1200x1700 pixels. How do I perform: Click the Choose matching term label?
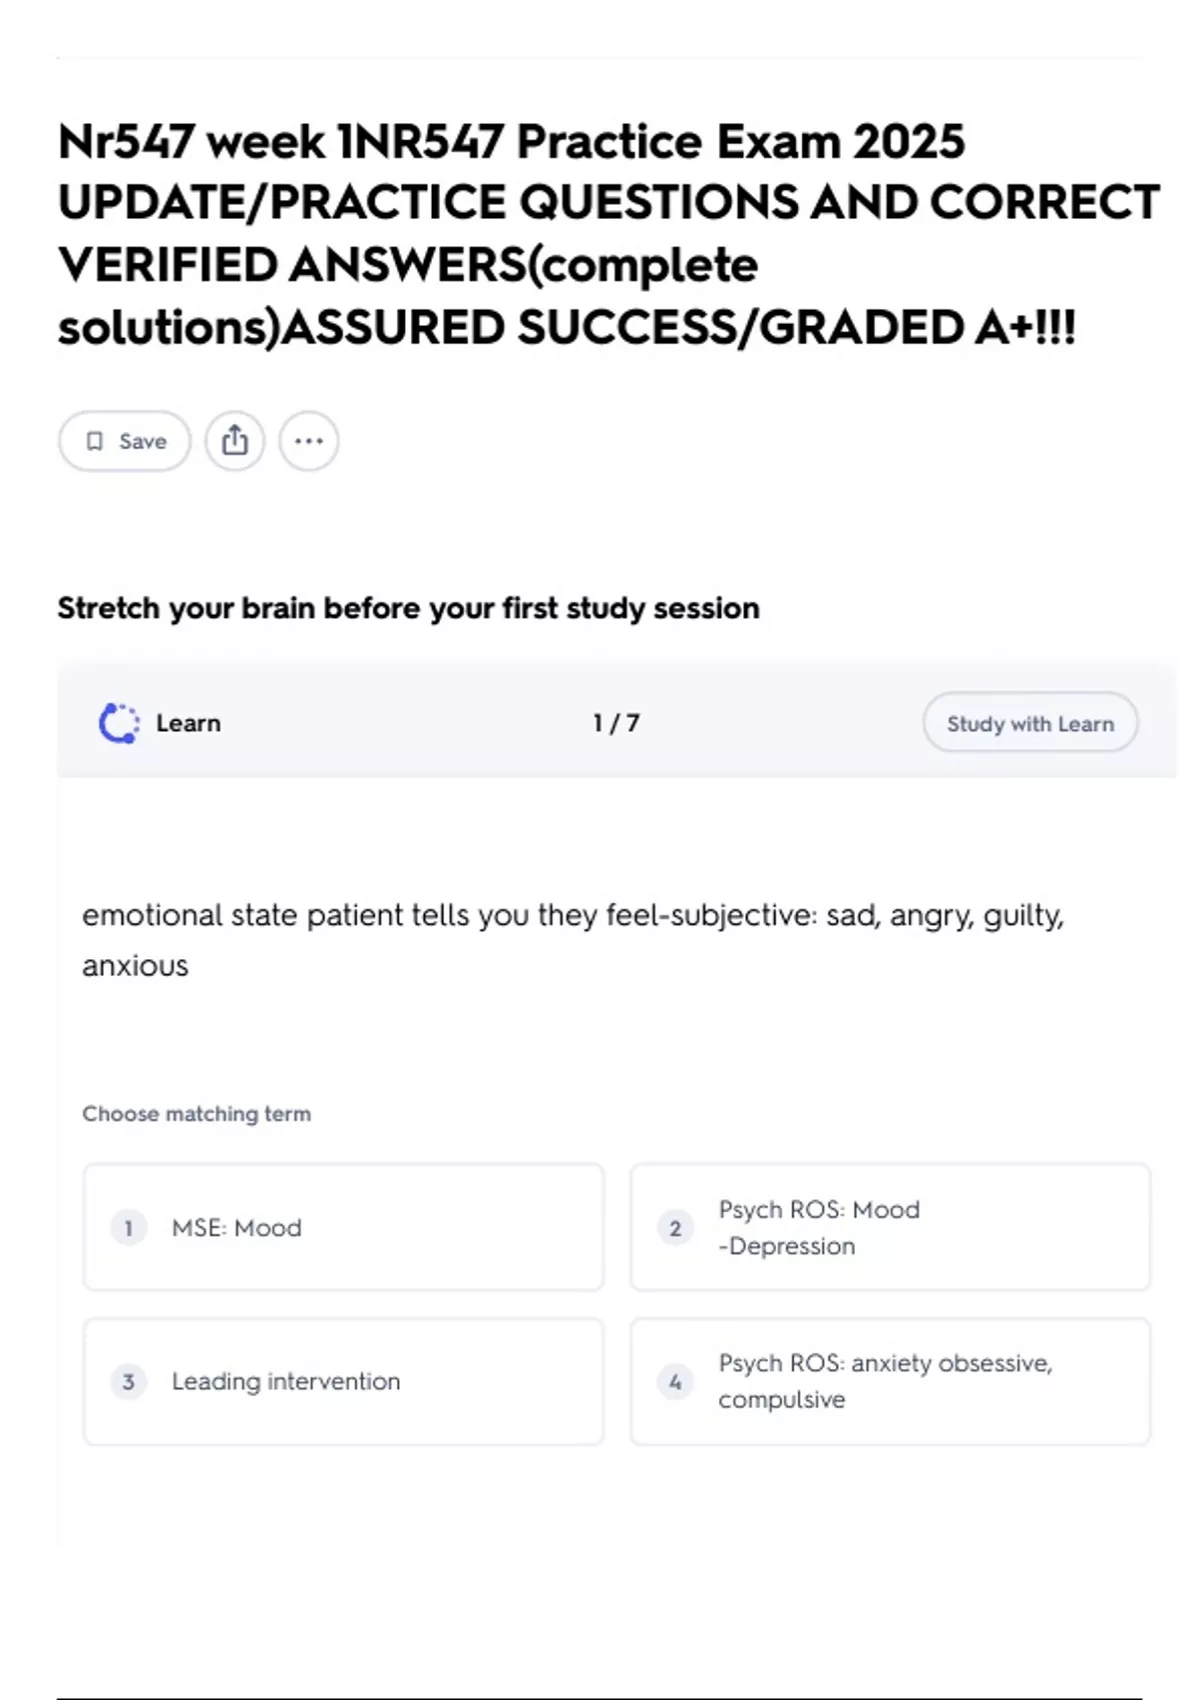pyautogui.click(x=197, y=1114)
